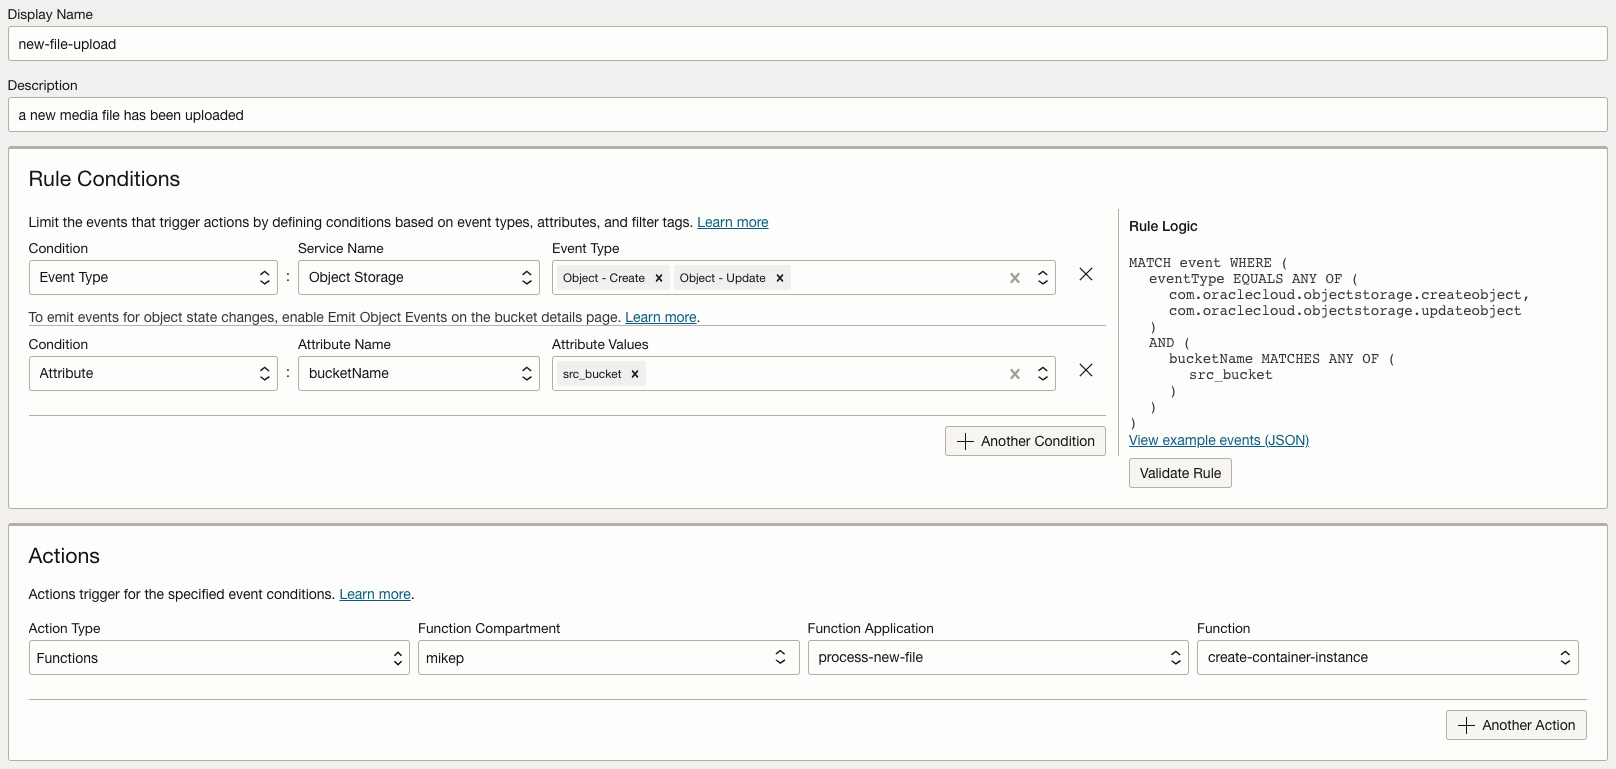Click the Description input field
1616x769 pixels.
[x=808, y=115]
